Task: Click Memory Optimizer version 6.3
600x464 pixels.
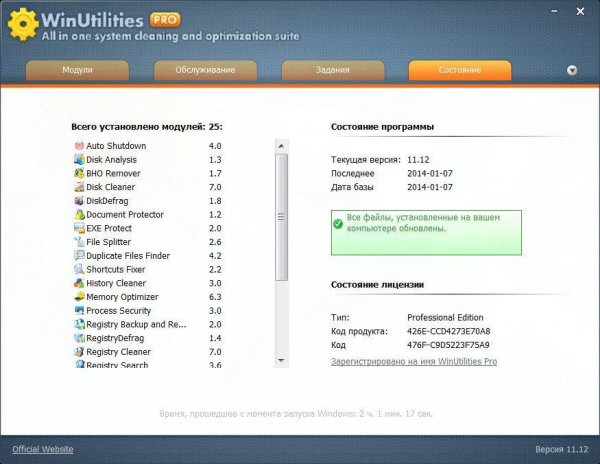Action: point(215,297)
